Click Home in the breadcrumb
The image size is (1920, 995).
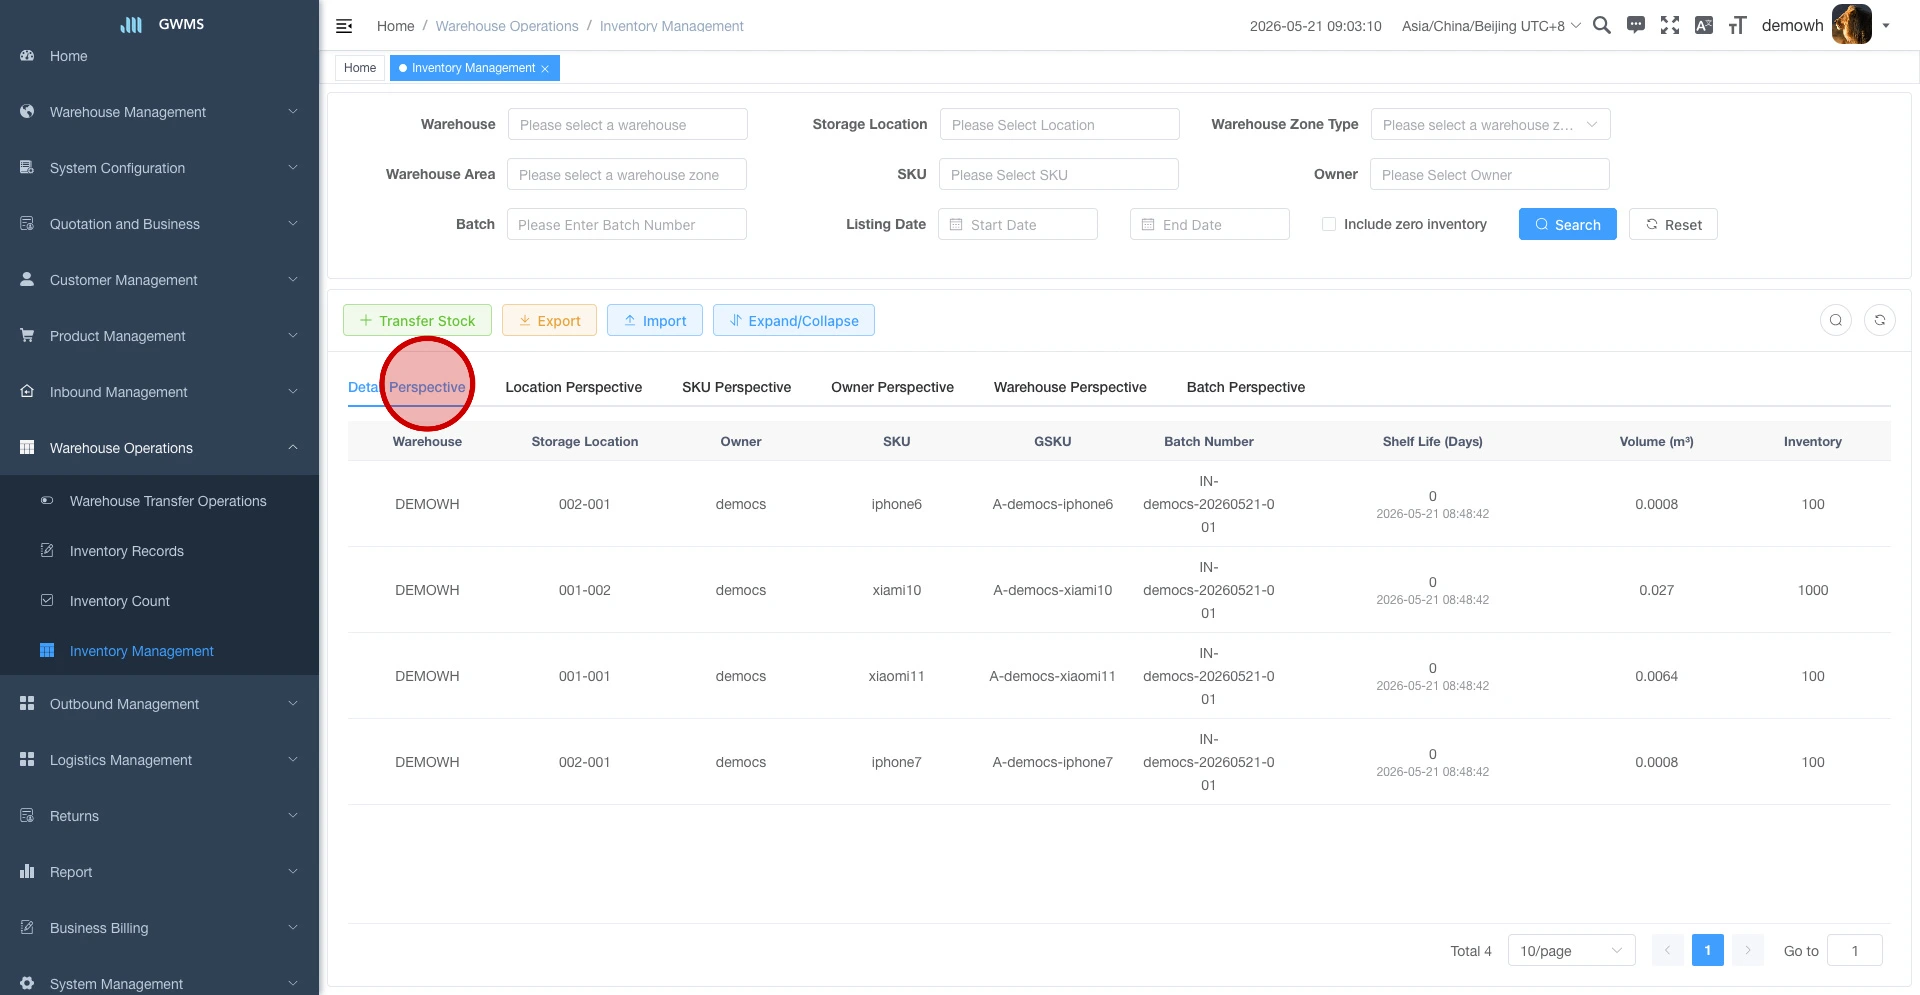(395, 26)
